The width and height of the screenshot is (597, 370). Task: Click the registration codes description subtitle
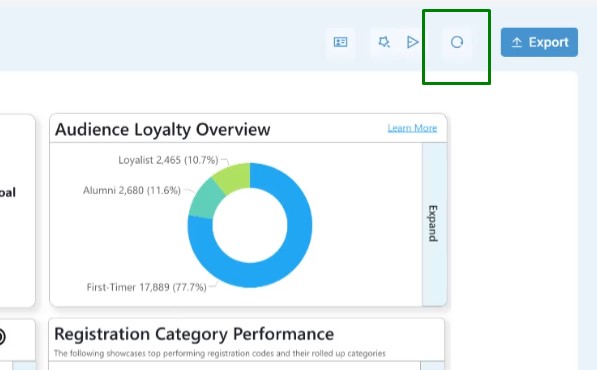pyautogui.click(x=220, y=353)
